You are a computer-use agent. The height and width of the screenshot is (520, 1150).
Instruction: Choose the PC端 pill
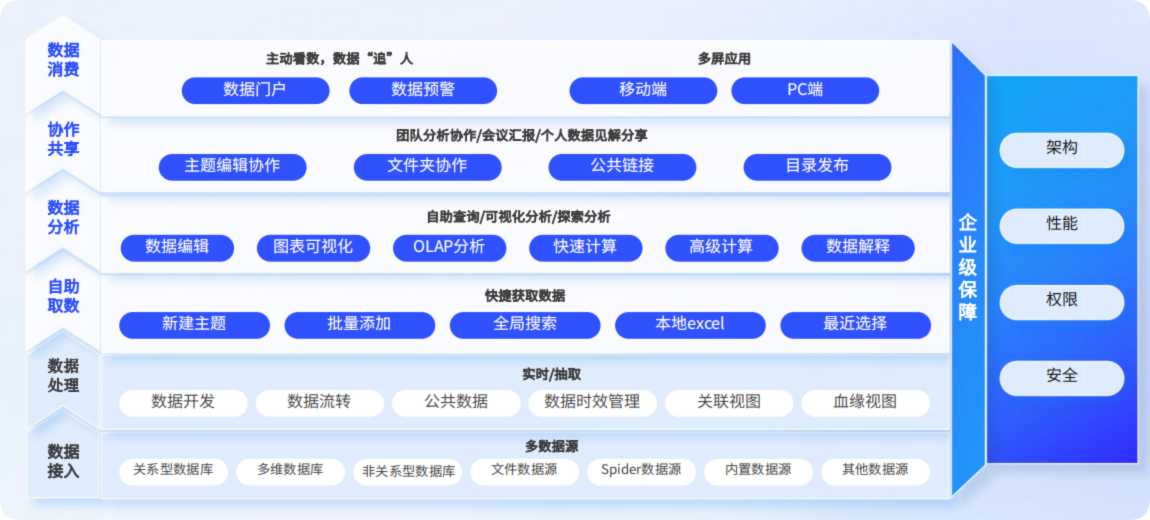805,91
